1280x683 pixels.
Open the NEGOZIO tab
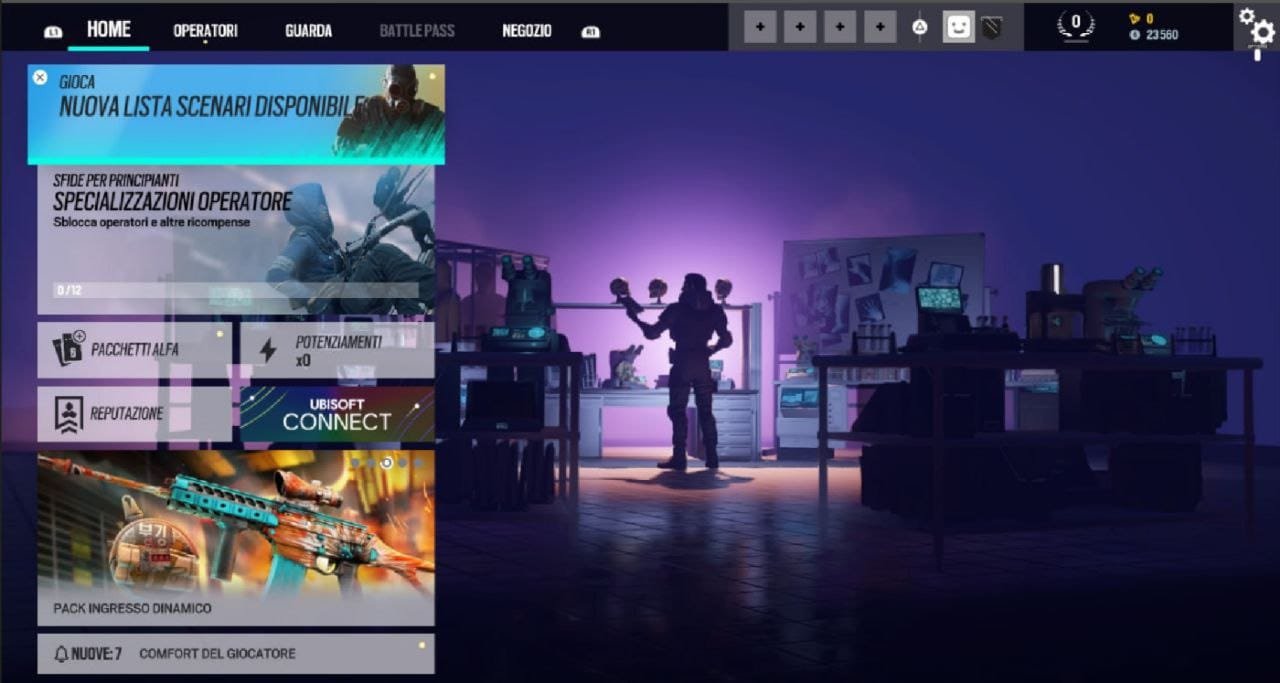point(527,31)
